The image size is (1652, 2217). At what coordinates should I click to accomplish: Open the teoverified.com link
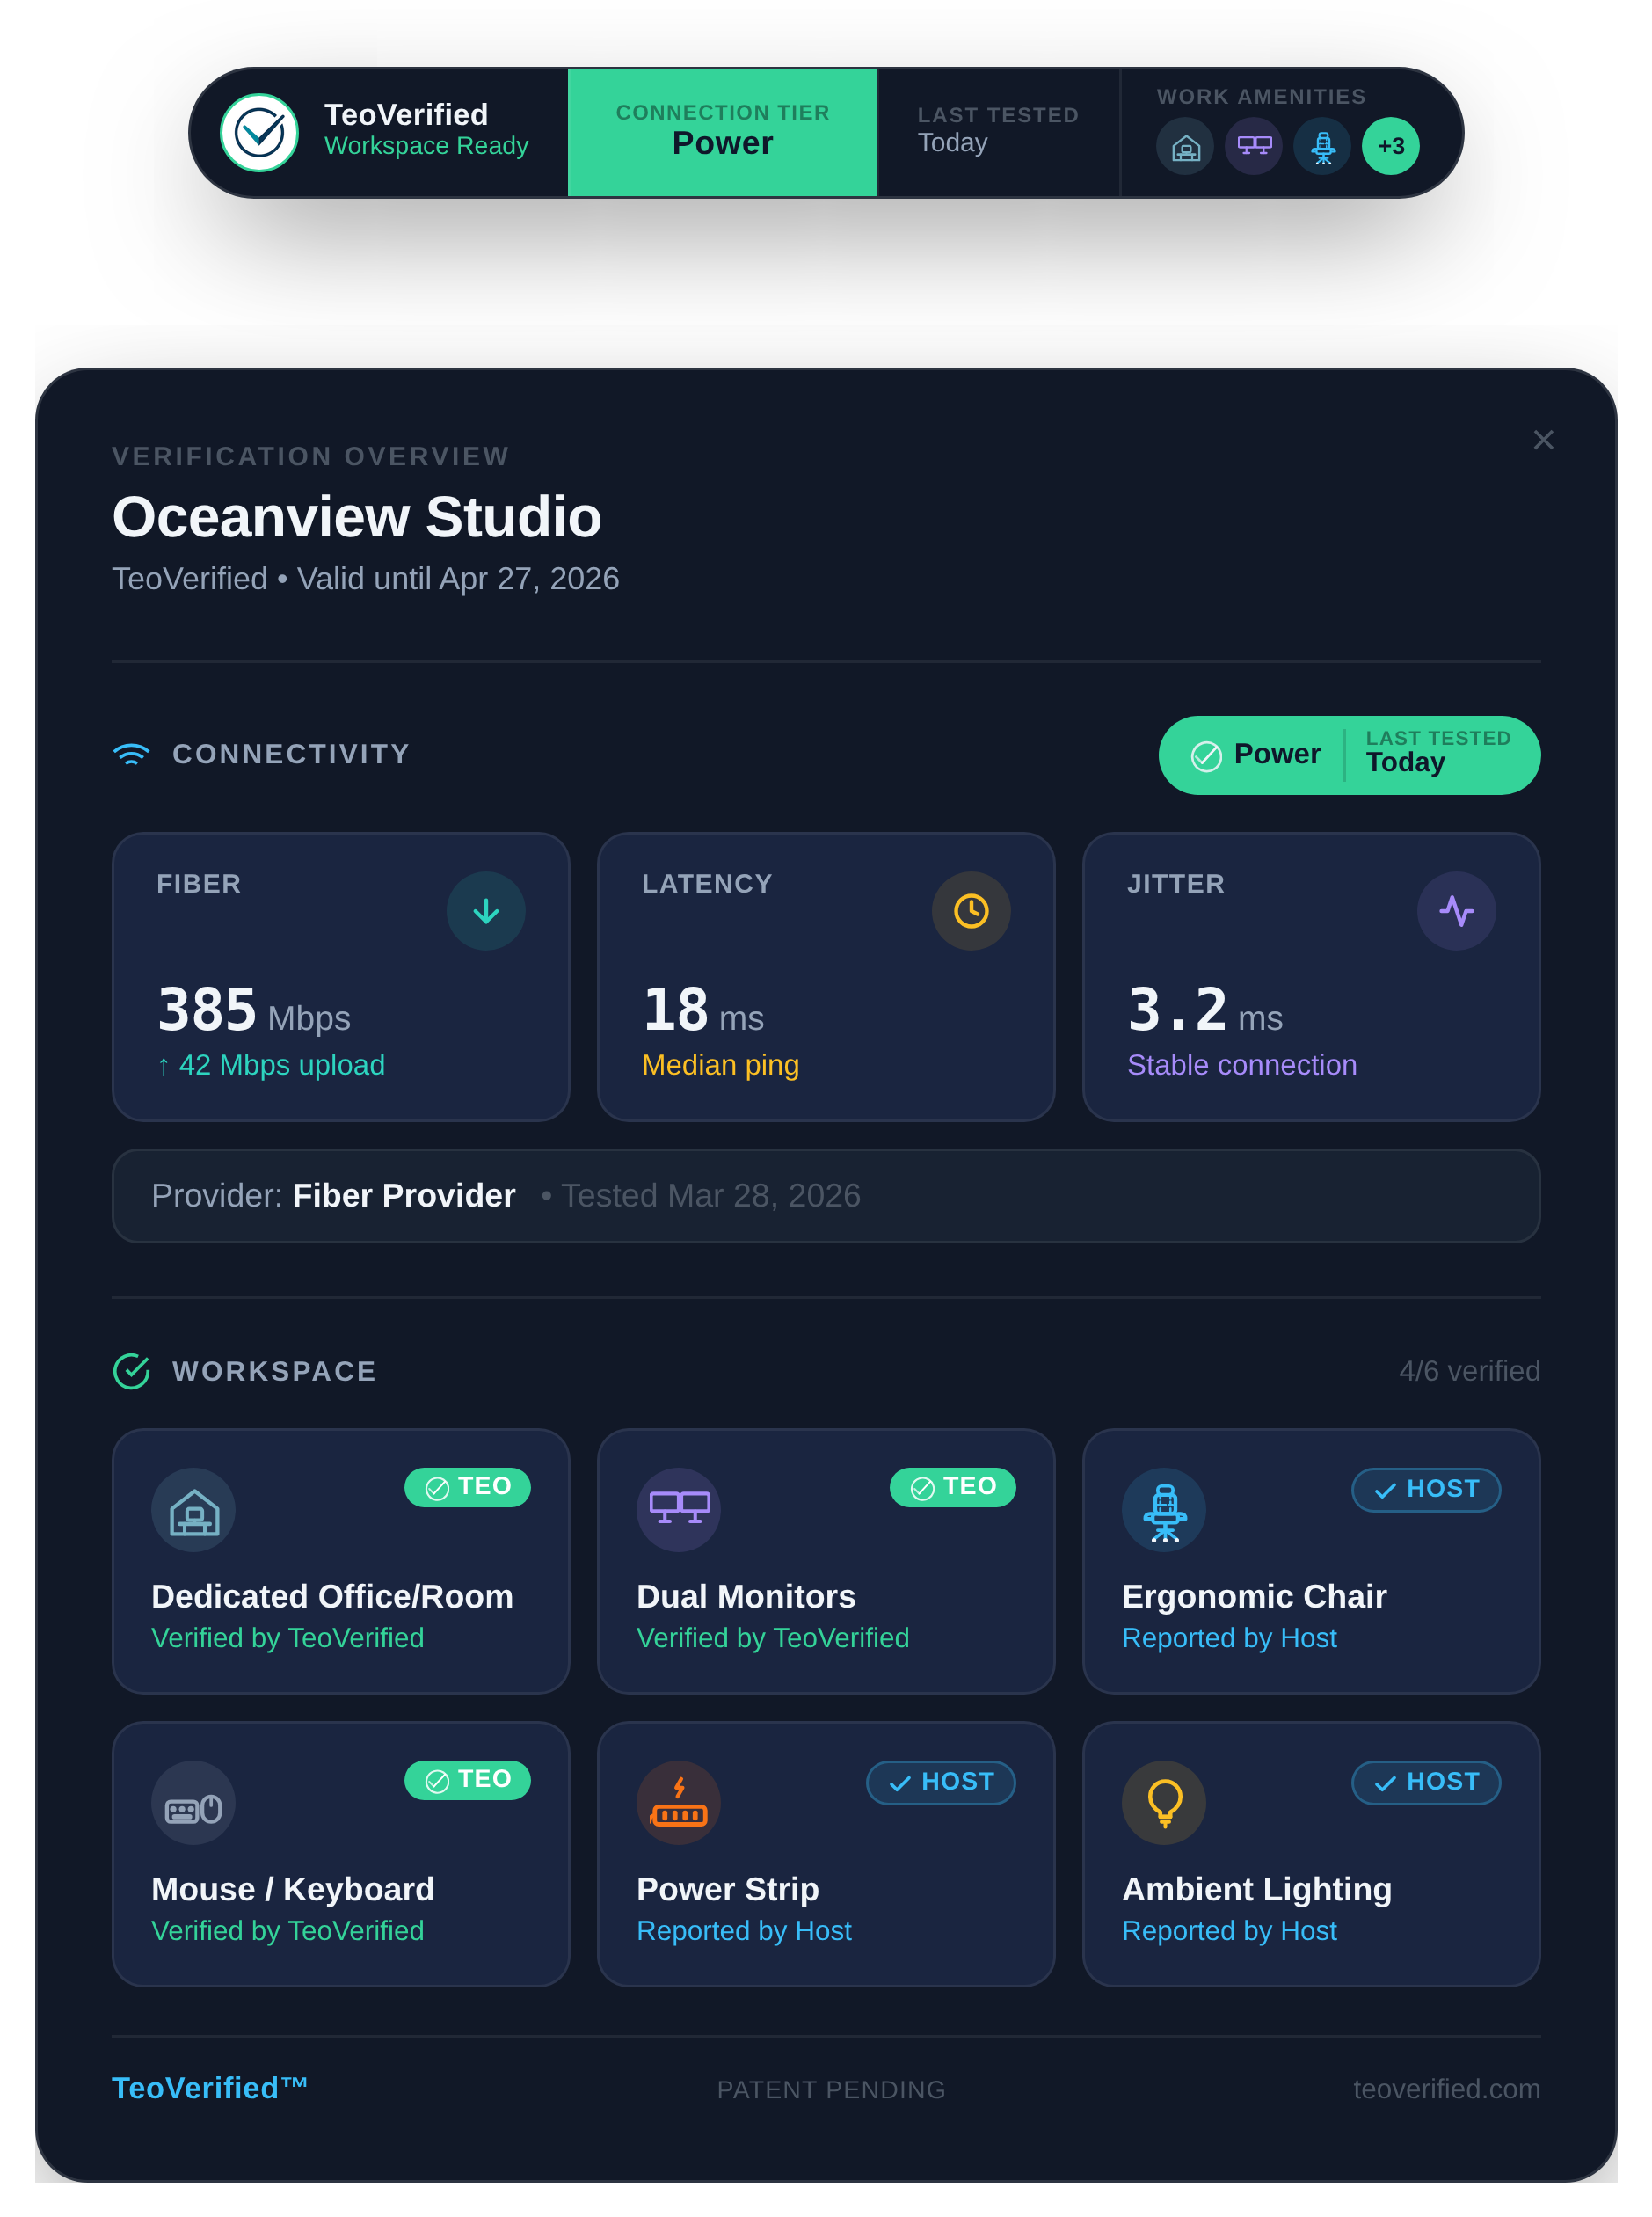coord(1446,2089)
